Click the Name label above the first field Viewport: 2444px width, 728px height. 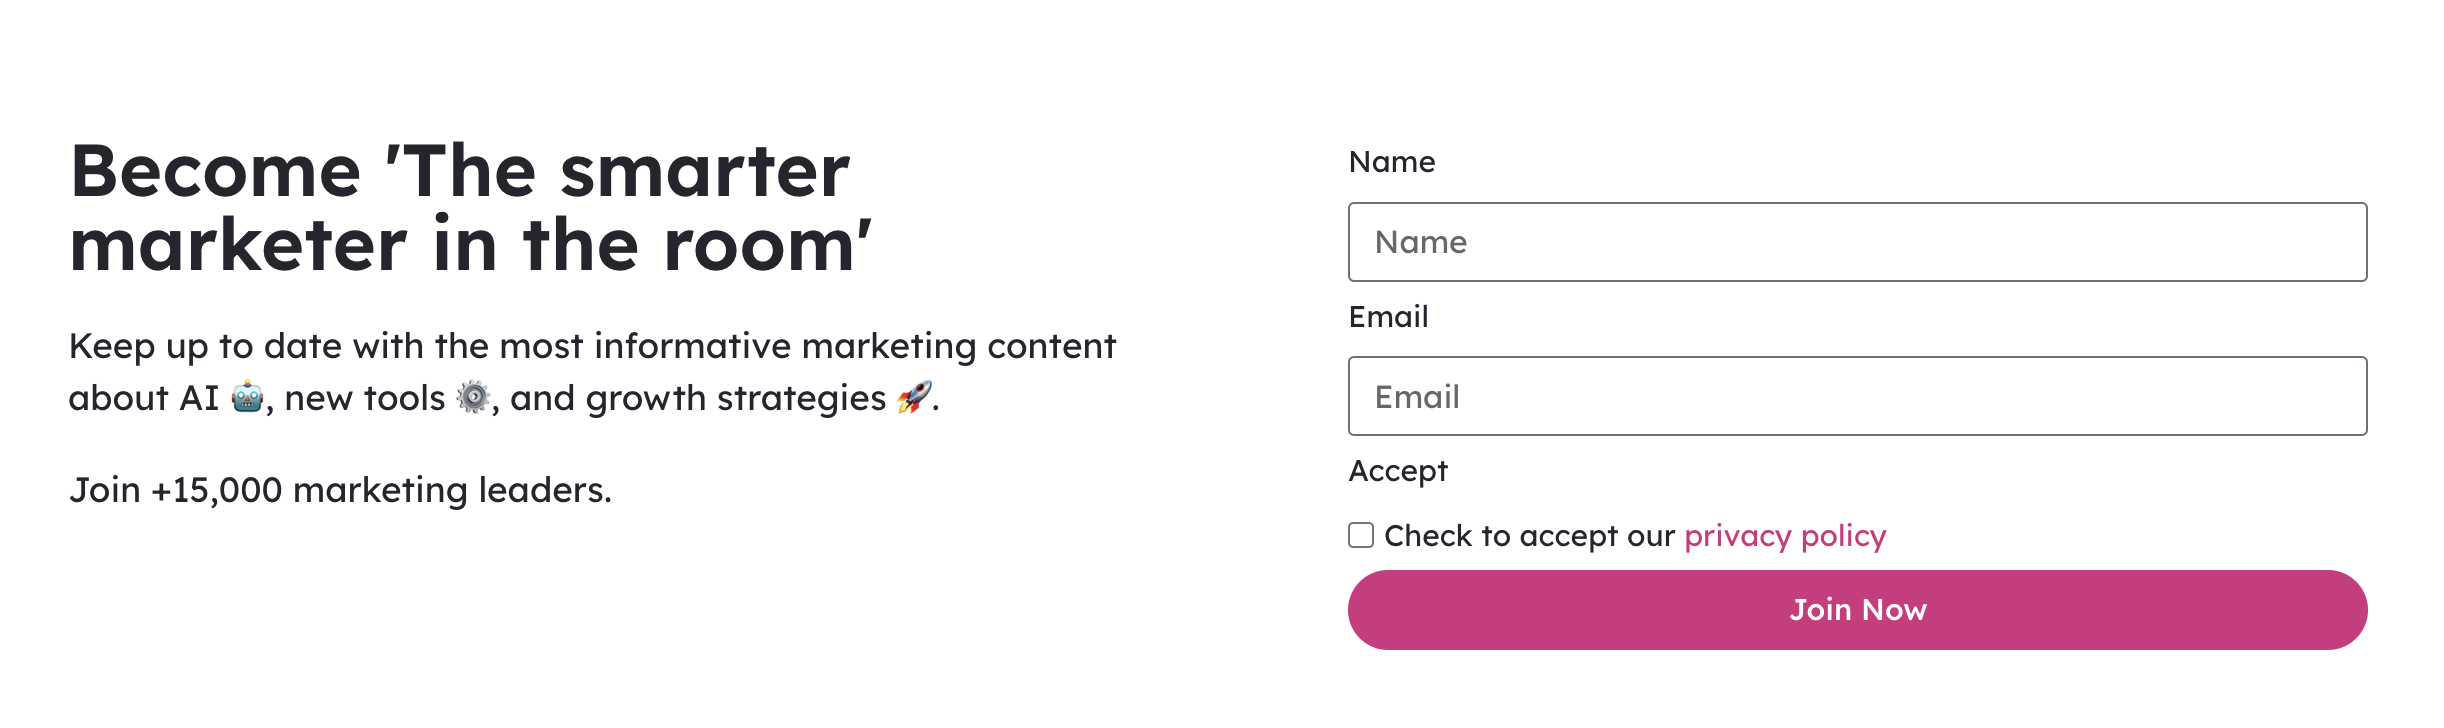(1393, 162)
